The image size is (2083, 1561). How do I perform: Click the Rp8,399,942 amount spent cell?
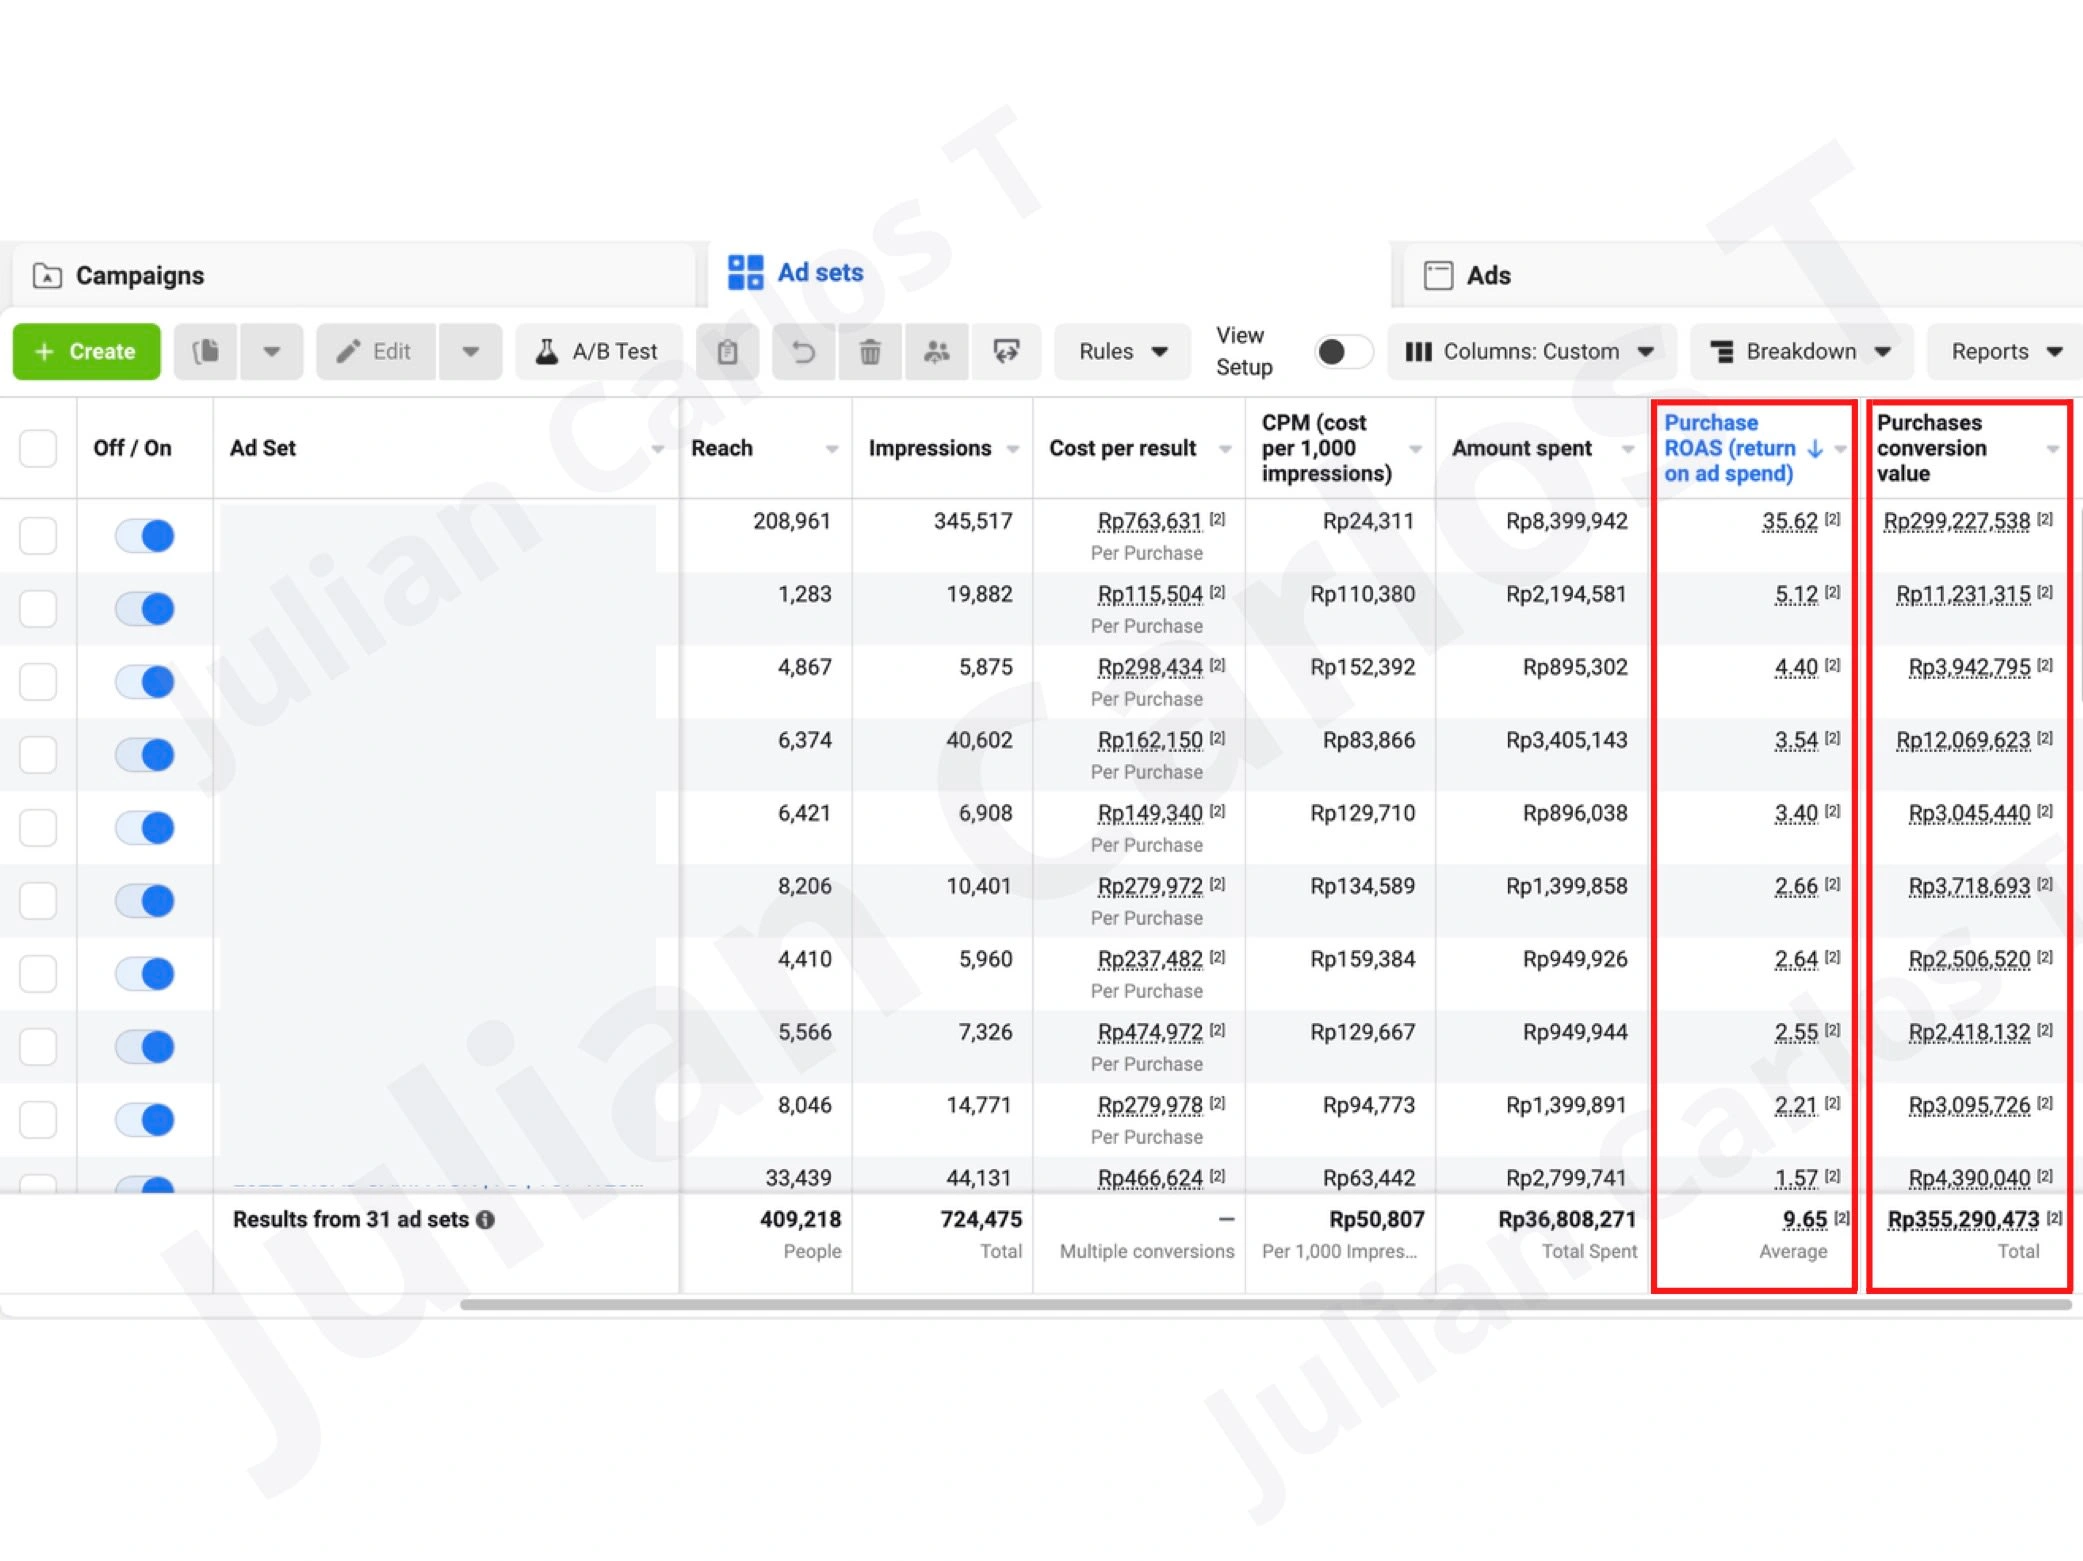1567,522
